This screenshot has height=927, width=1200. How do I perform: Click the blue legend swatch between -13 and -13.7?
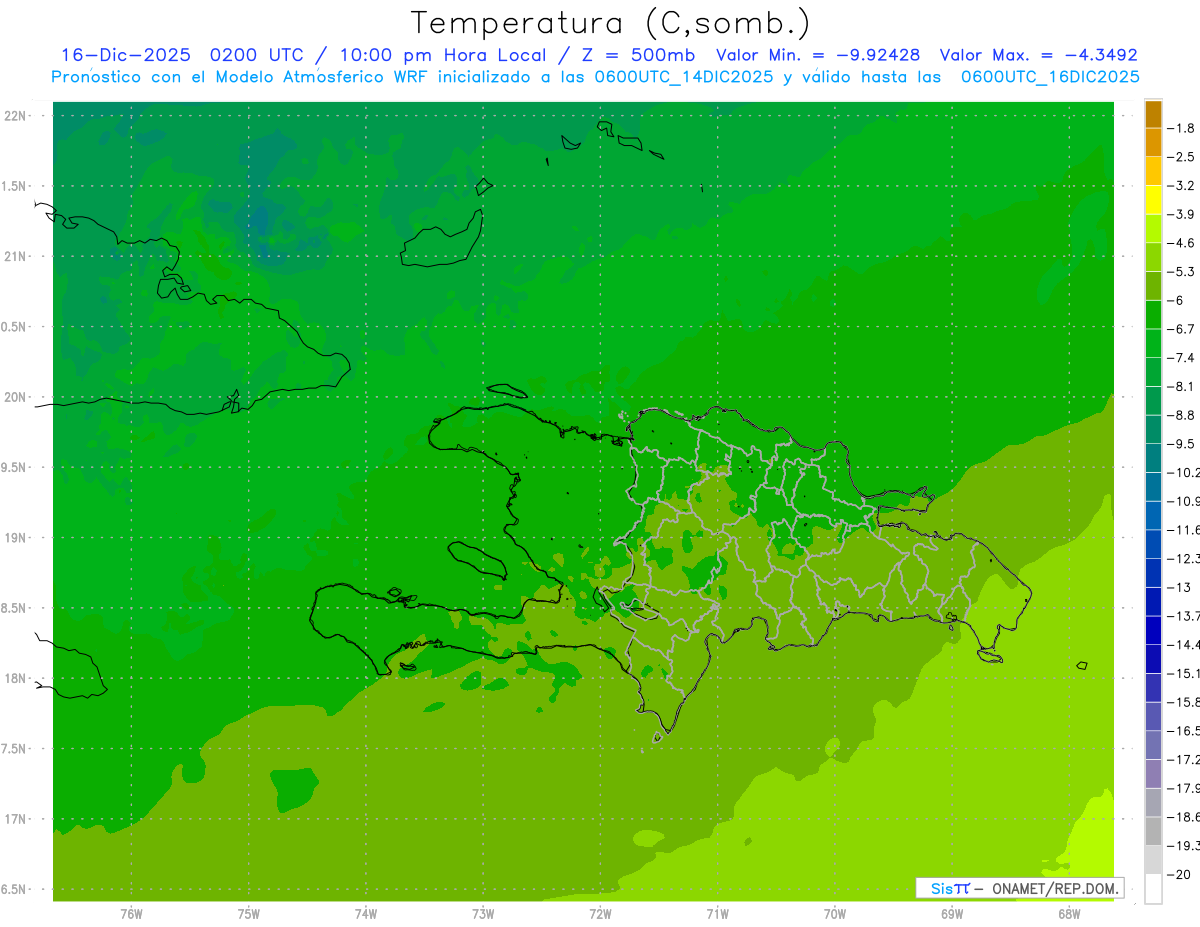1153,601
